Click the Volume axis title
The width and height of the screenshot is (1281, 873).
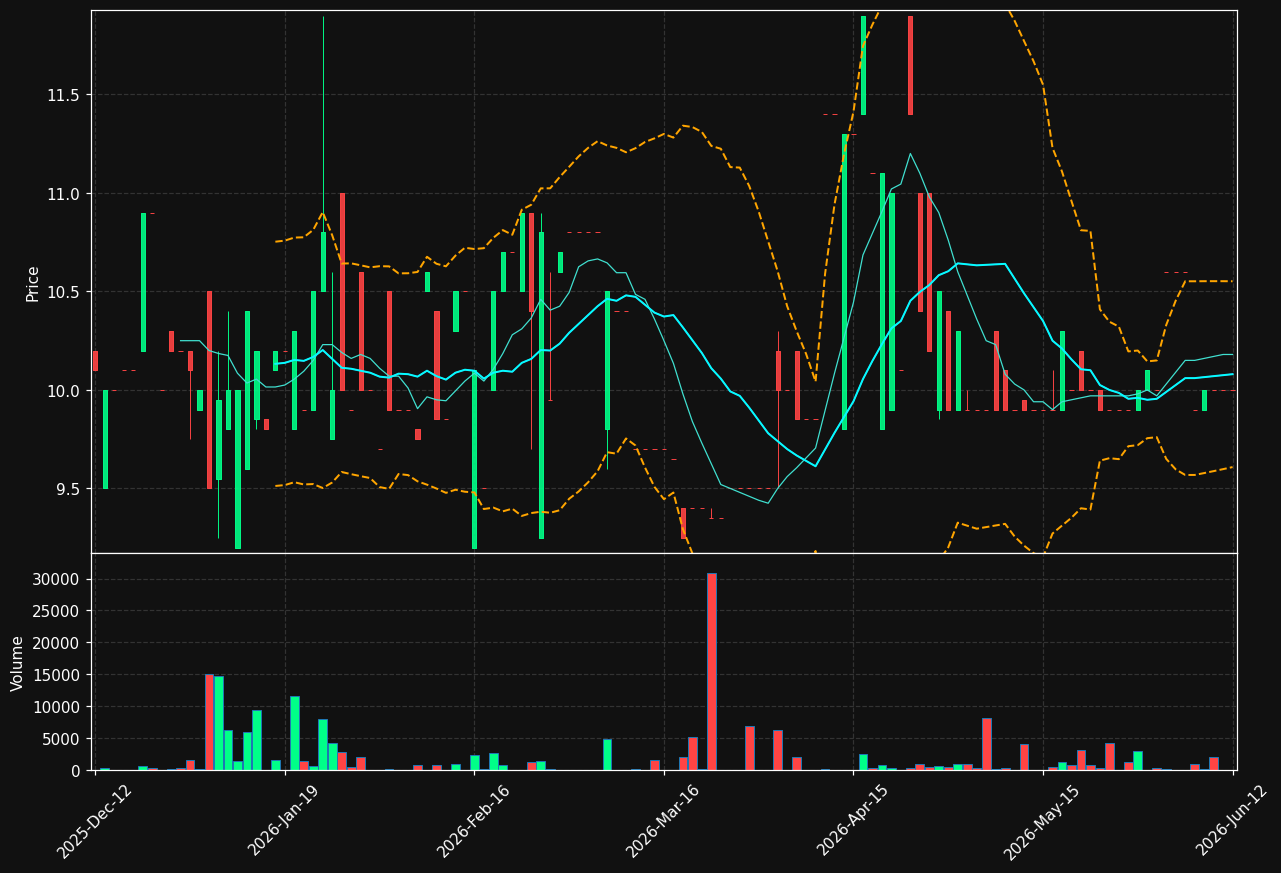(18, 663)
